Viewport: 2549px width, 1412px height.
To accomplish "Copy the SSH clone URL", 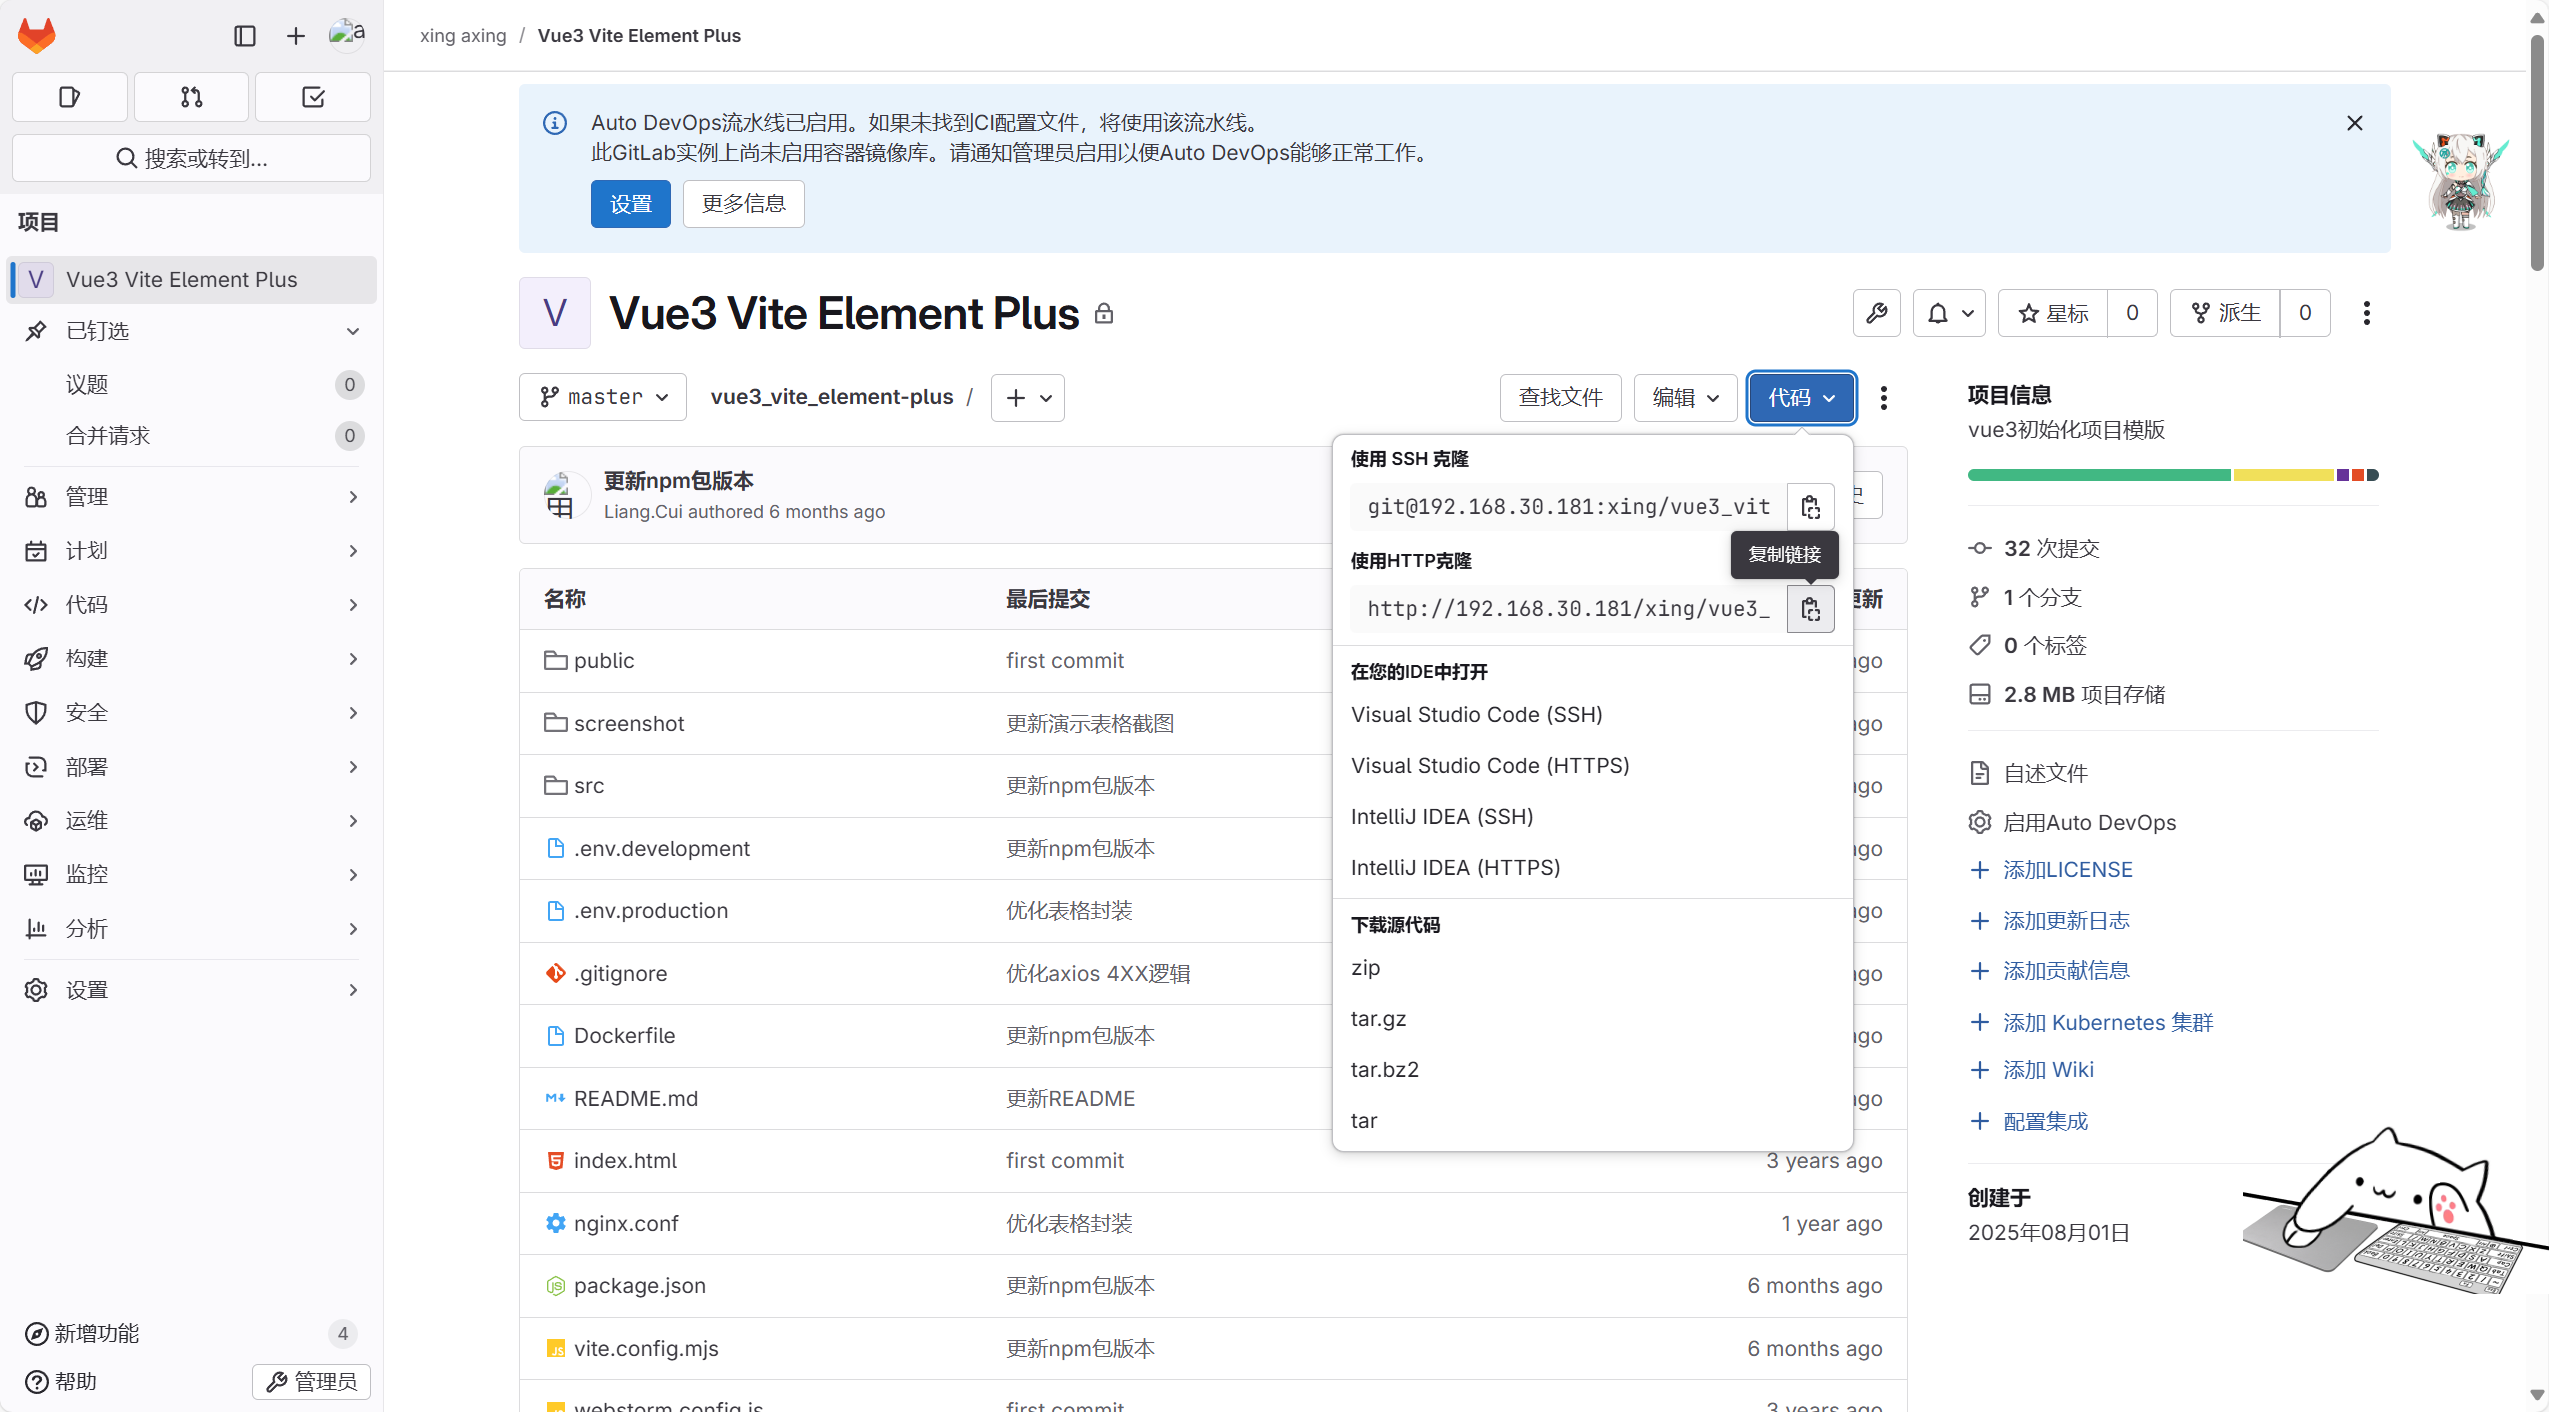I will [1811, 507].
